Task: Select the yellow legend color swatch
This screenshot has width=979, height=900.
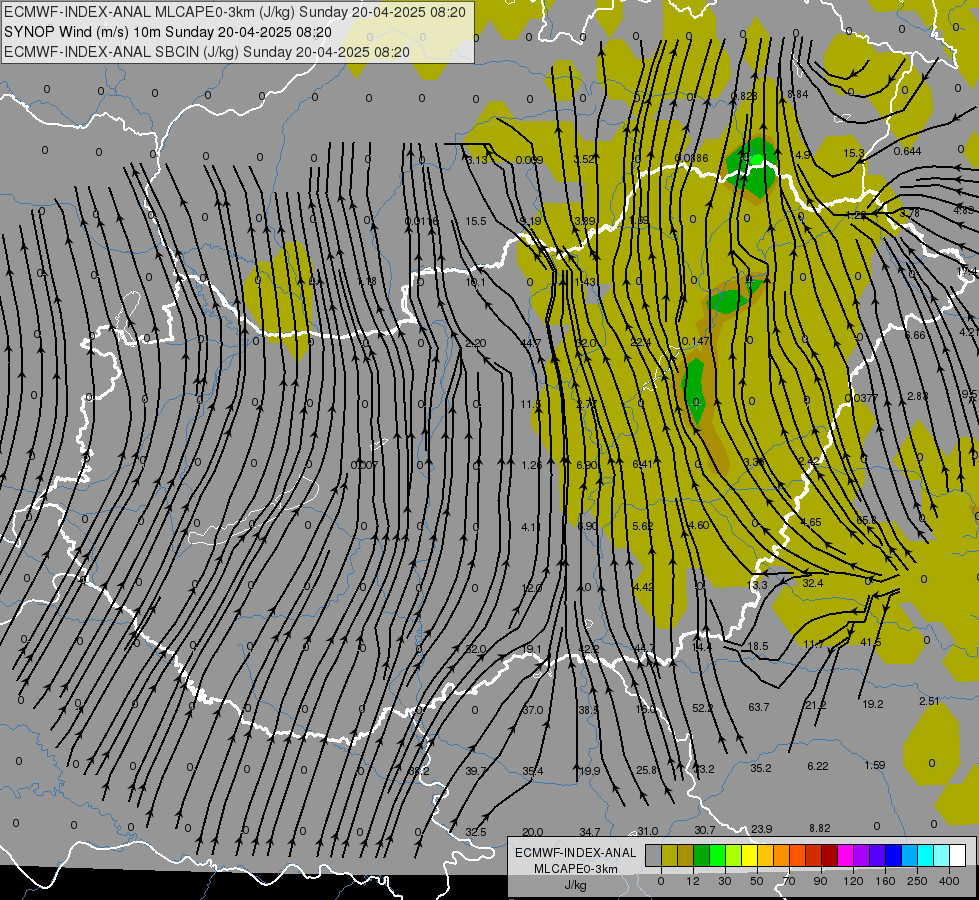Action: point(749,856)
